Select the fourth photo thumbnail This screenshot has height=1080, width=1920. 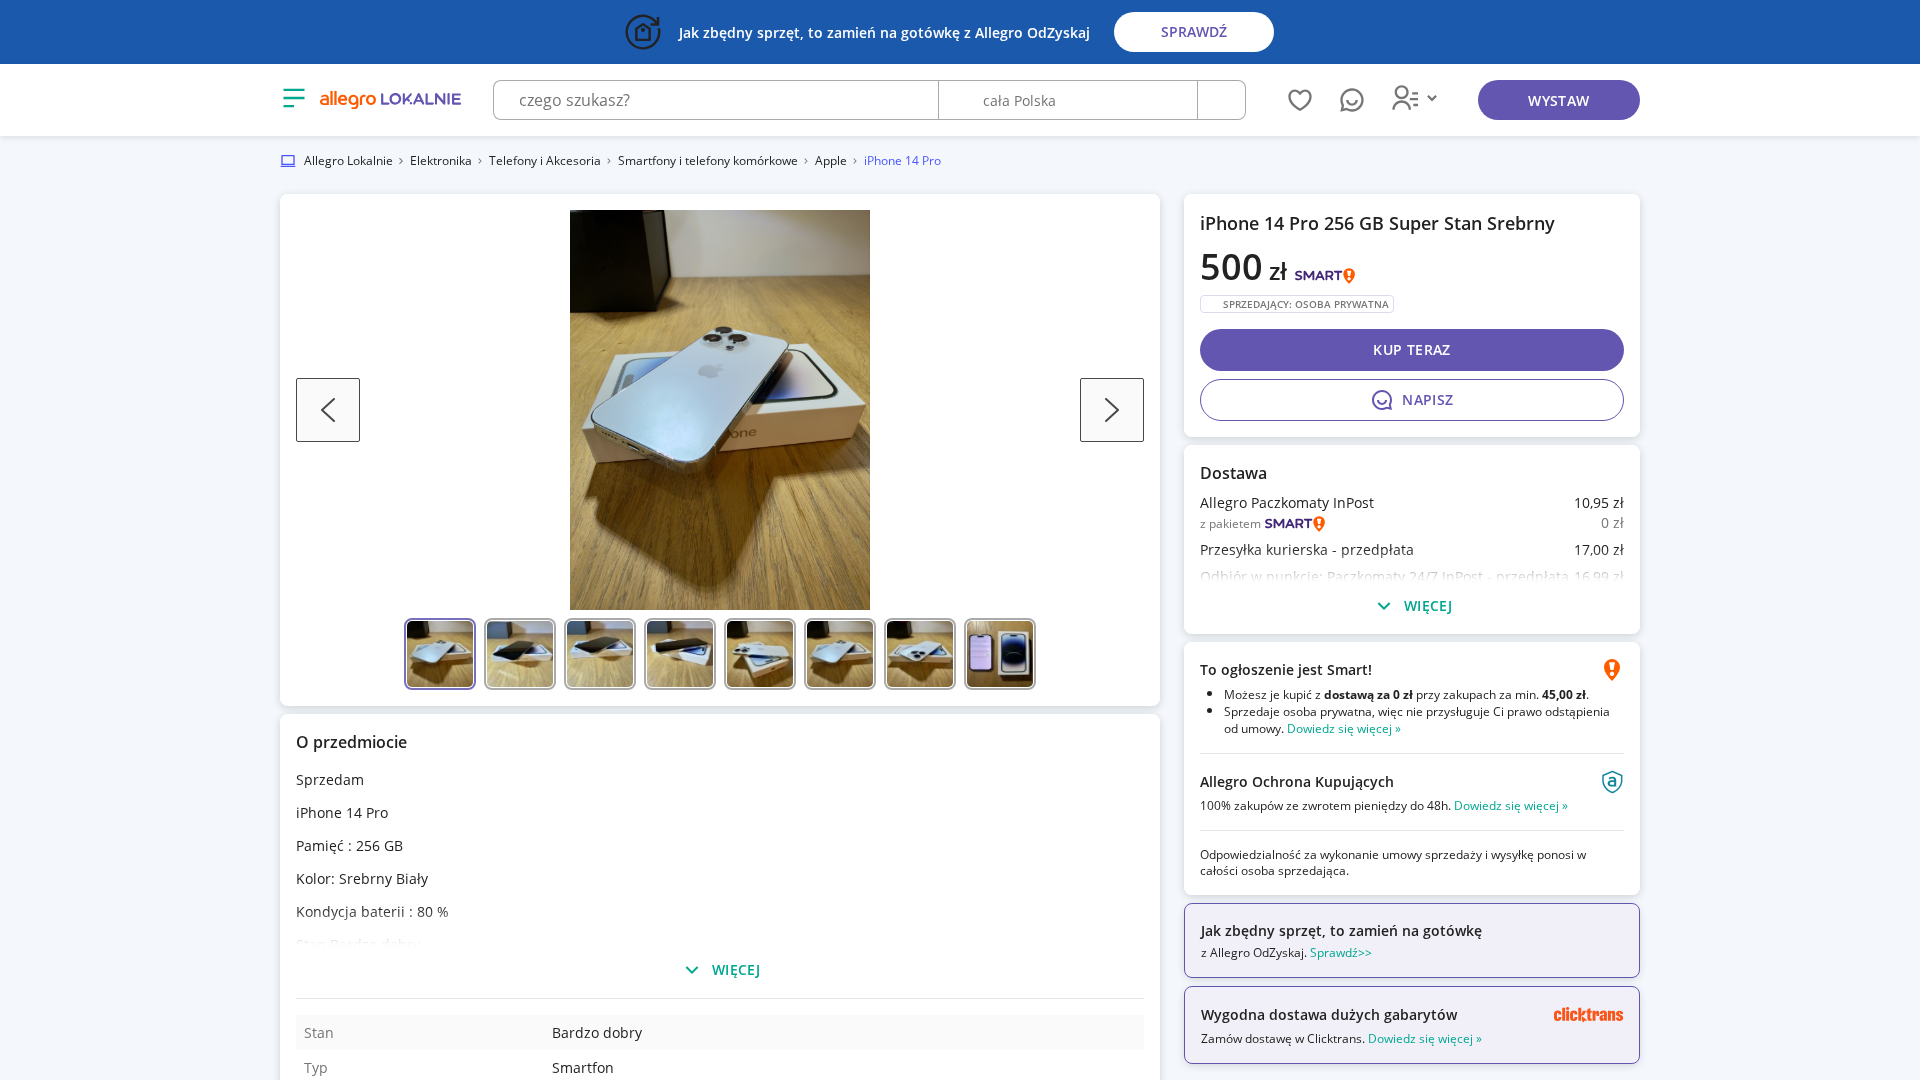[x=680, y=654]
